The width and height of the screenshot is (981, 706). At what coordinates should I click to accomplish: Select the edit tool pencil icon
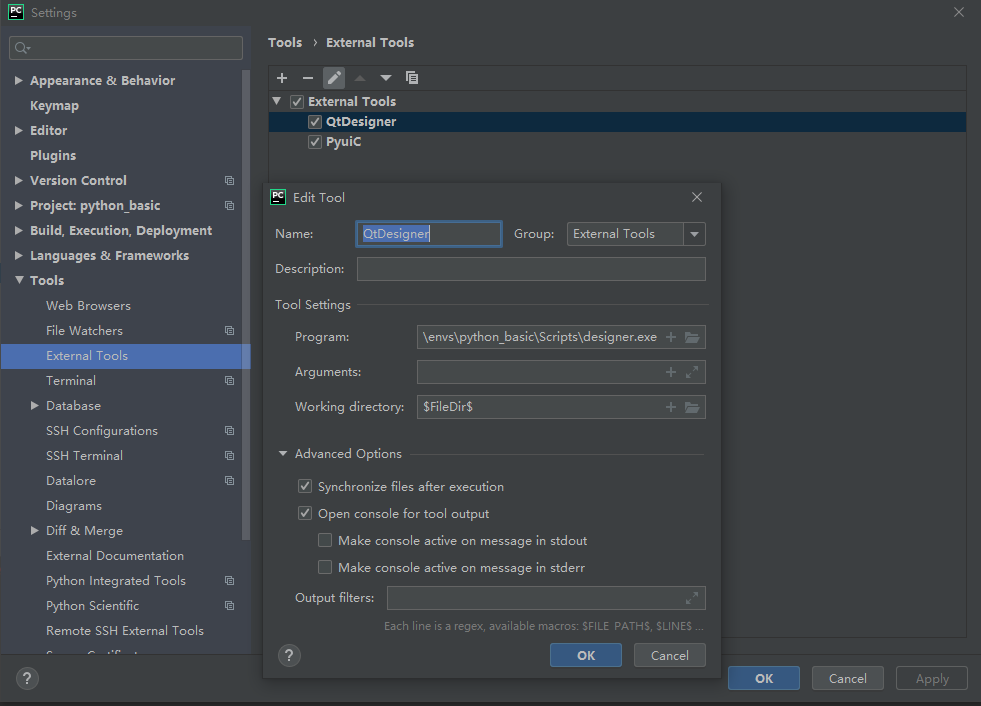pyautogui.click(x=334, y=77)
